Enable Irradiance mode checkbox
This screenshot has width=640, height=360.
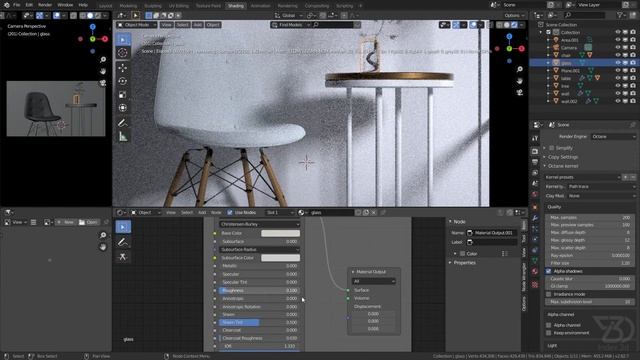coord(549,294)
